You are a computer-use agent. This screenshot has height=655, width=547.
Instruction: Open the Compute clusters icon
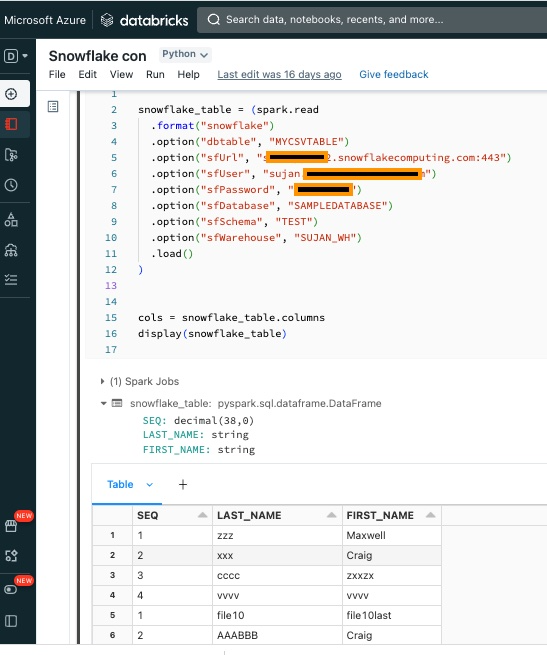pyautogui.click(x=11, y=250)
